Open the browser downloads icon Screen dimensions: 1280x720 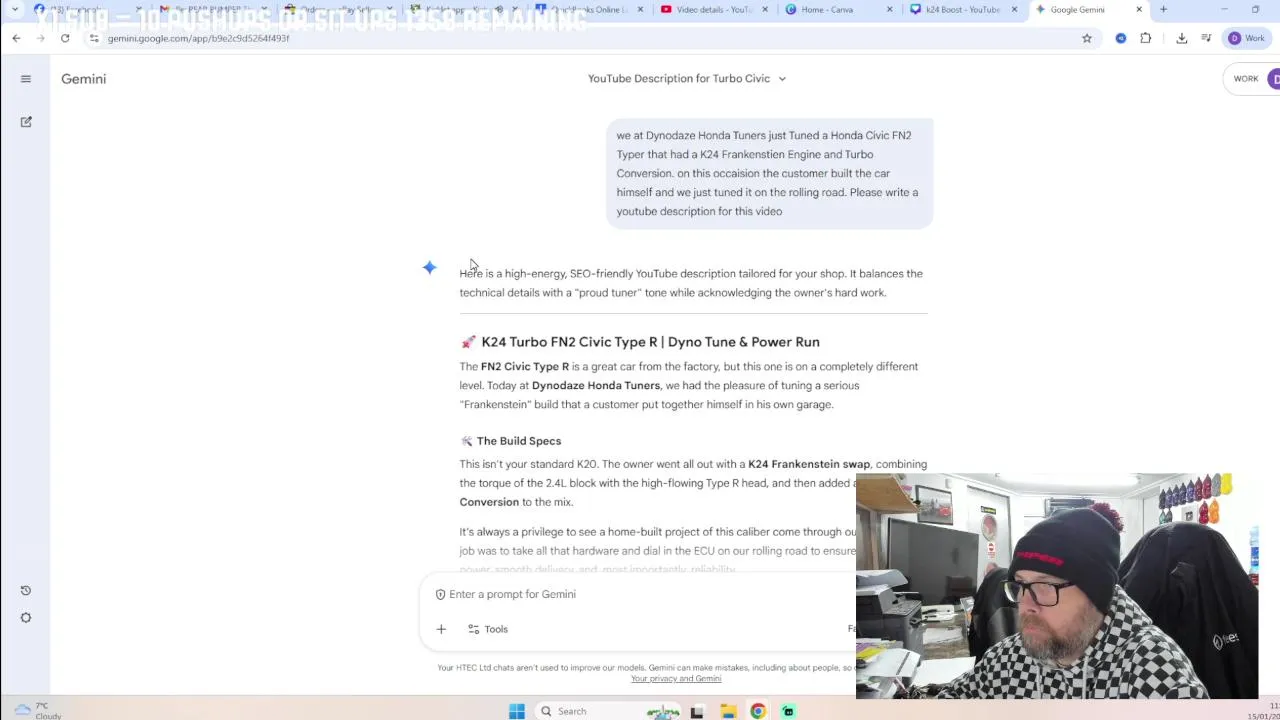click(1182, 38)
